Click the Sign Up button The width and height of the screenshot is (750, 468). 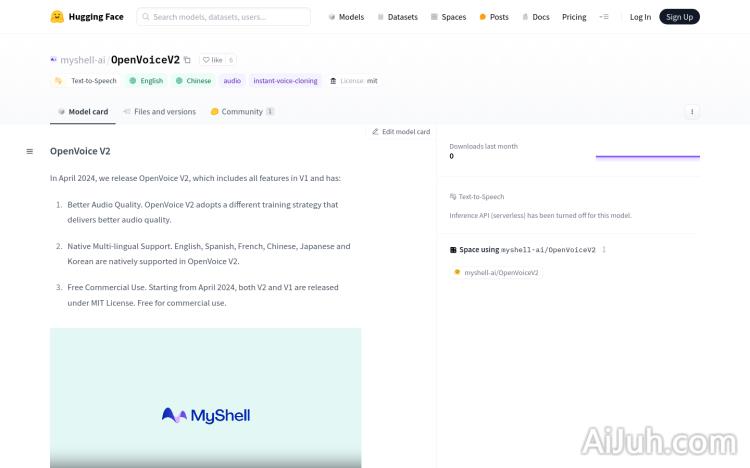[x=679, y=17]
